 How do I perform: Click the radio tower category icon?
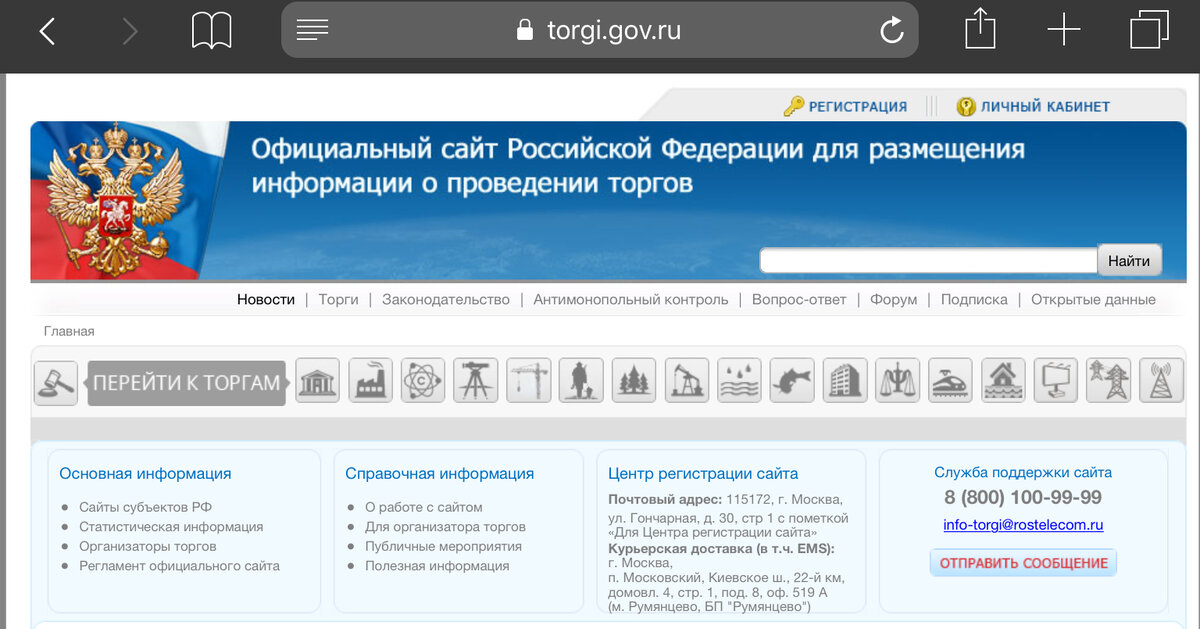pyautogui.click(x=1161, y=380)
